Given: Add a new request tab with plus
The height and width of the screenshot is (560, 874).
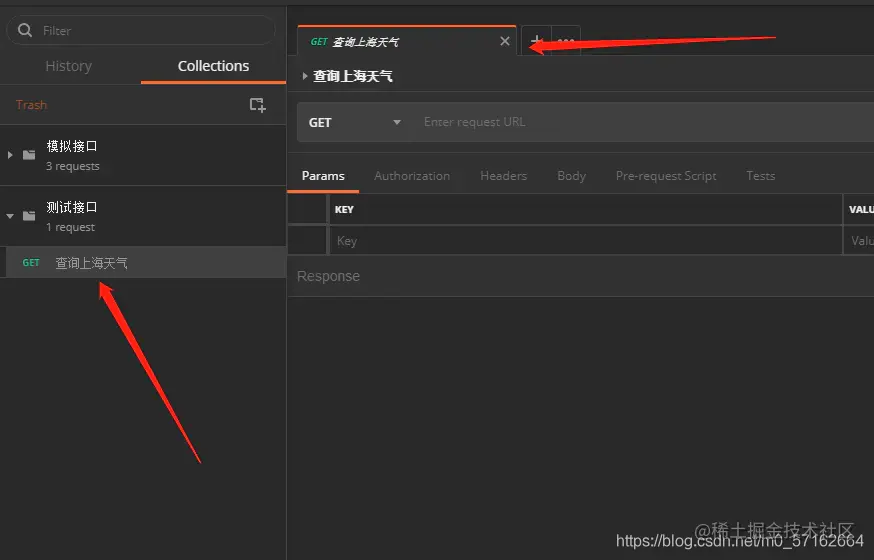Looking at the screenshot, I should click(536, 41).
